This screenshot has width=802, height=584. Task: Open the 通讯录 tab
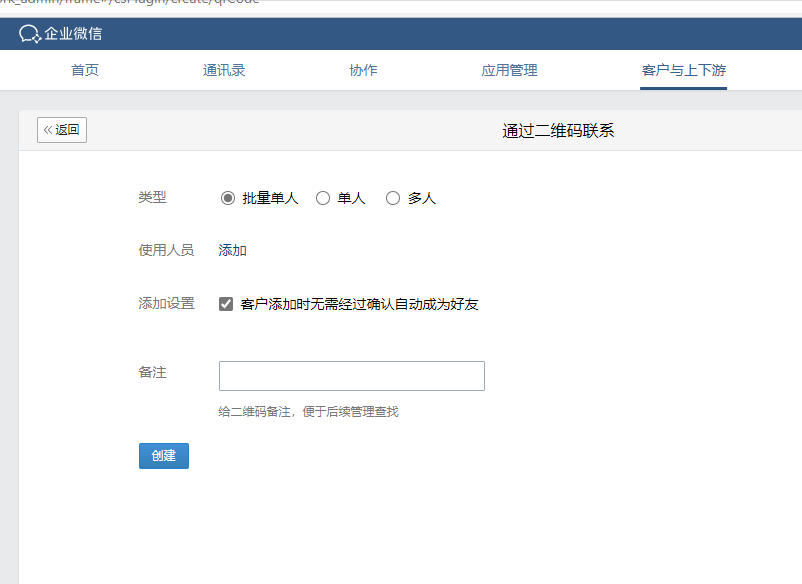[x=223, y=70]
